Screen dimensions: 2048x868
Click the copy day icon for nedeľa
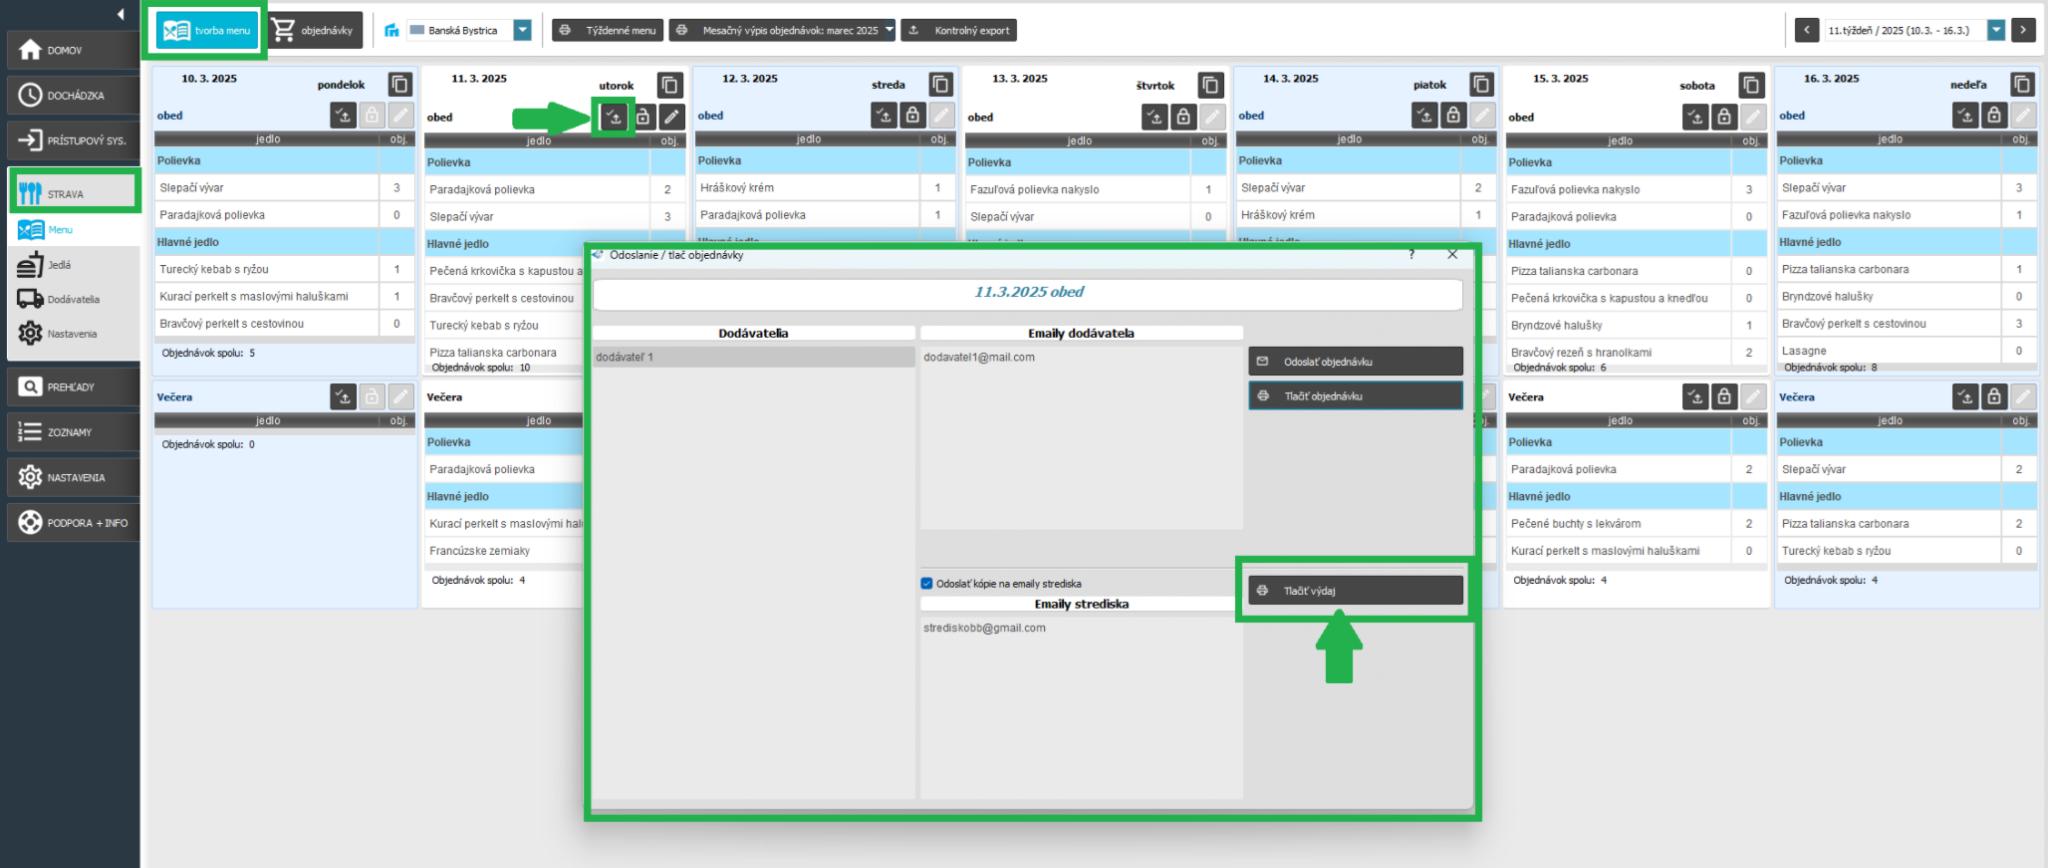click(2022, 85)
